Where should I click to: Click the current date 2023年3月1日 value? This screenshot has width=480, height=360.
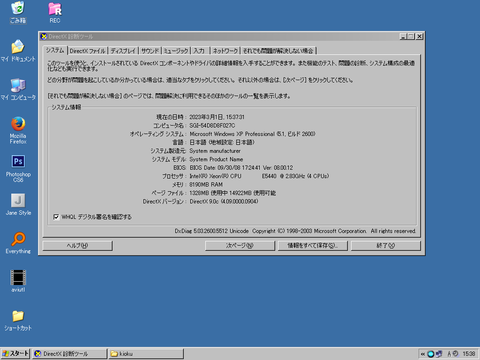[x=217, y=117]
